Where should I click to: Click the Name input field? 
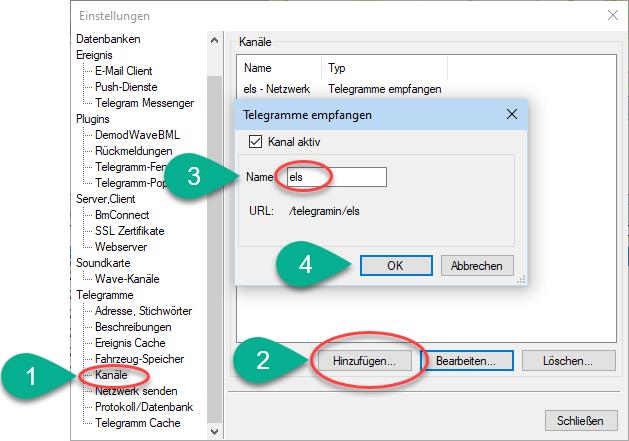coord(335,177)
